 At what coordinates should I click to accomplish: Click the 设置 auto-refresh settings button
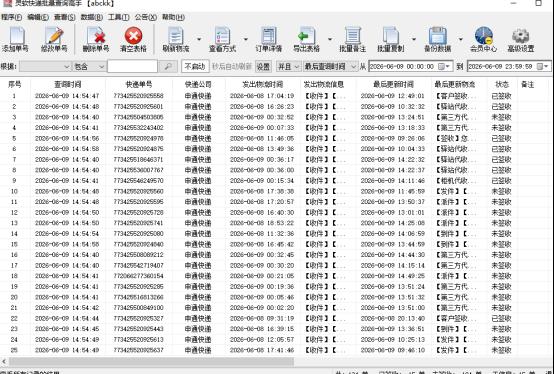263,66
